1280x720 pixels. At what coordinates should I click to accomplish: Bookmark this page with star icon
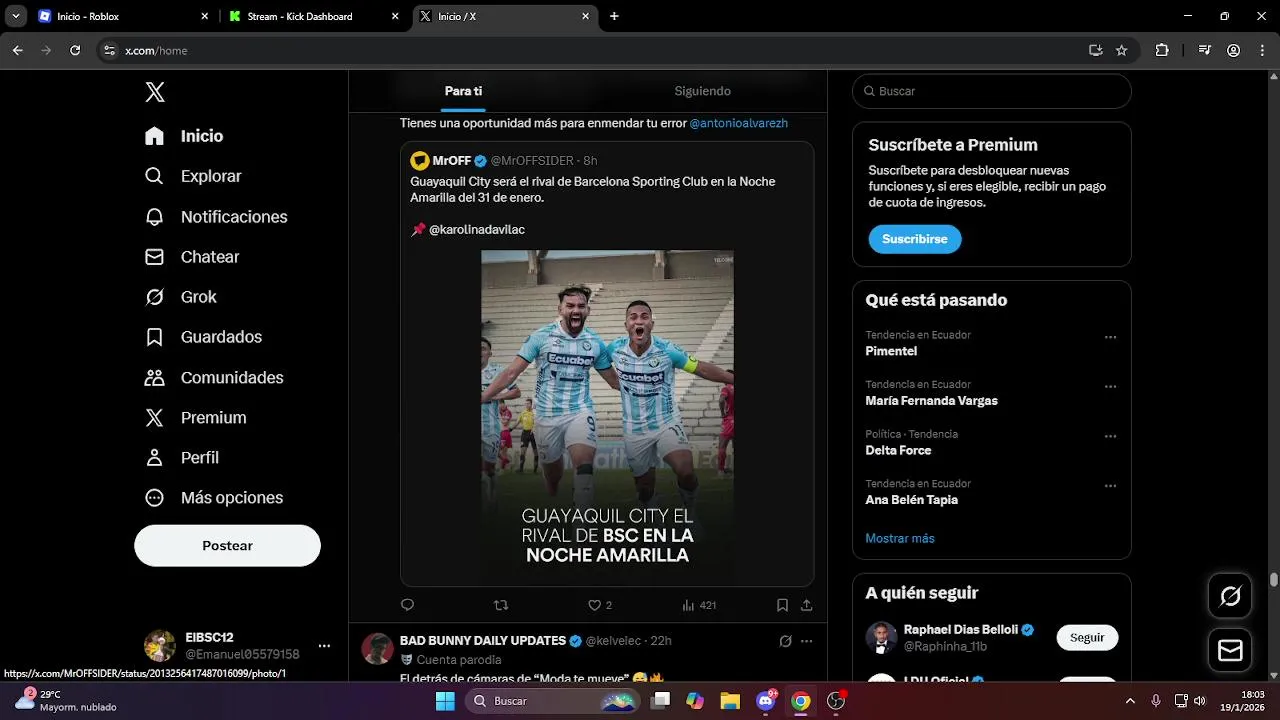tap(1122, 50)
